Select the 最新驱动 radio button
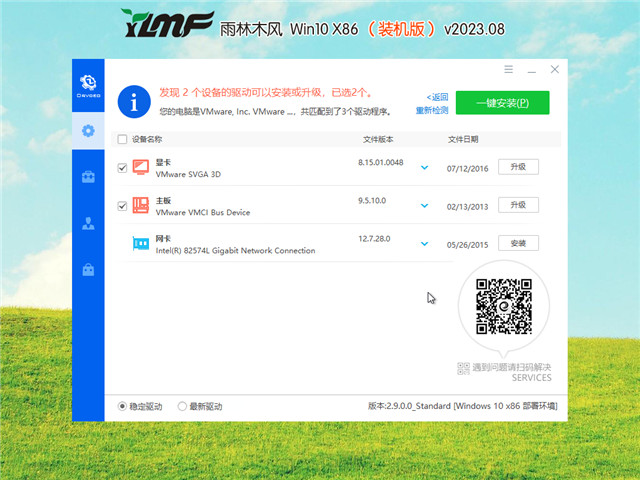Image resolution: width=640 pixels, height=480 pixels. click(182, 406)
